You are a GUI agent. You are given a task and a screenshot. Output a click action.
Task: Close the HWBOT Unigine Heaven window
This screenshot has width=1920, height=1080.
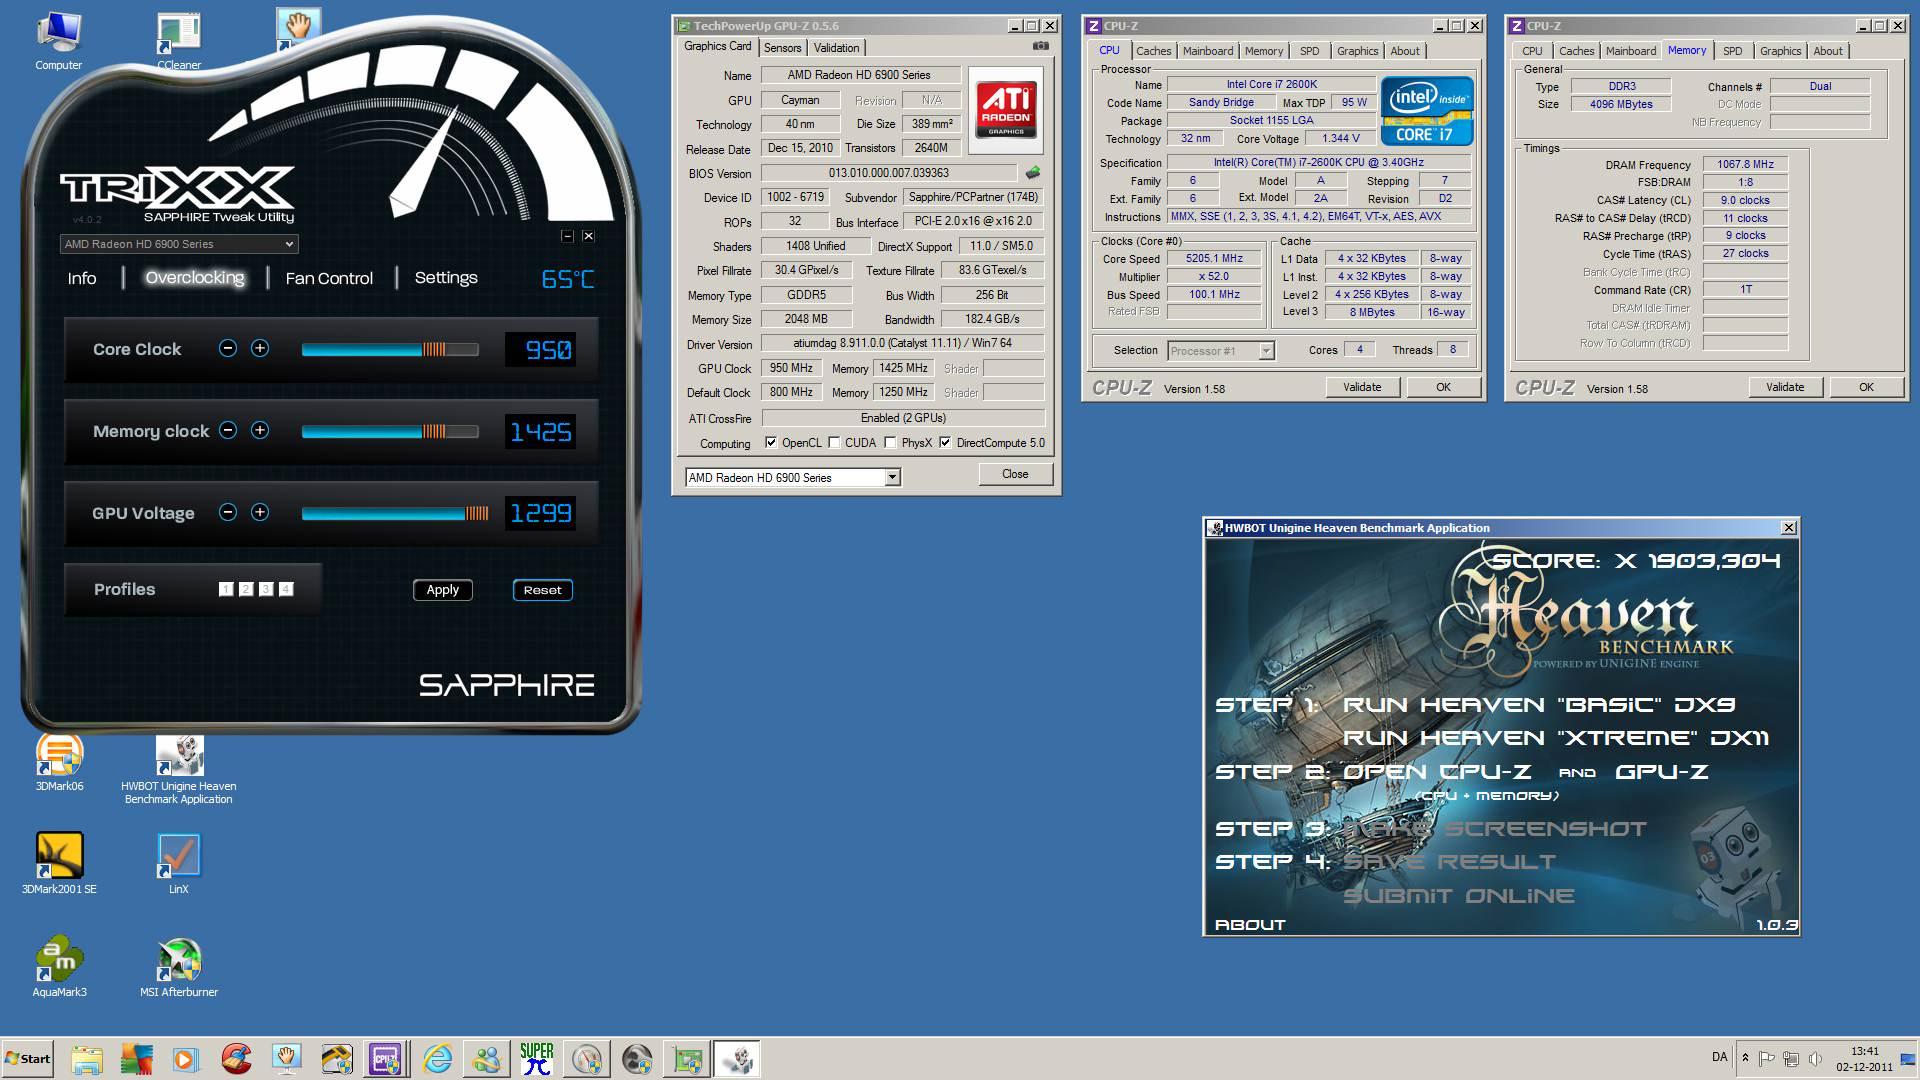pyautogui.click(x=1789, y=528)
